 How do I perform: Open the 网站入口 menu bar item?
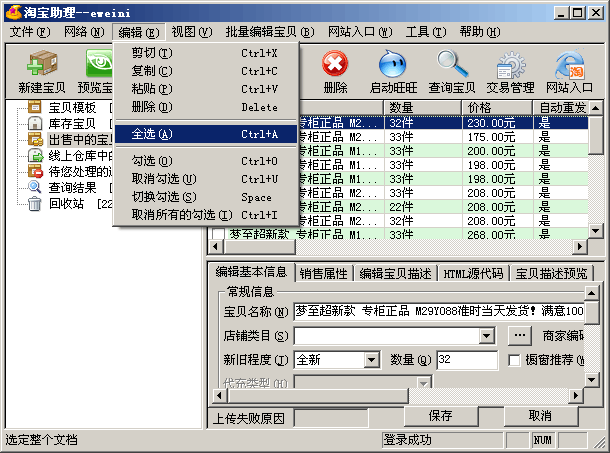coord(360,32)
